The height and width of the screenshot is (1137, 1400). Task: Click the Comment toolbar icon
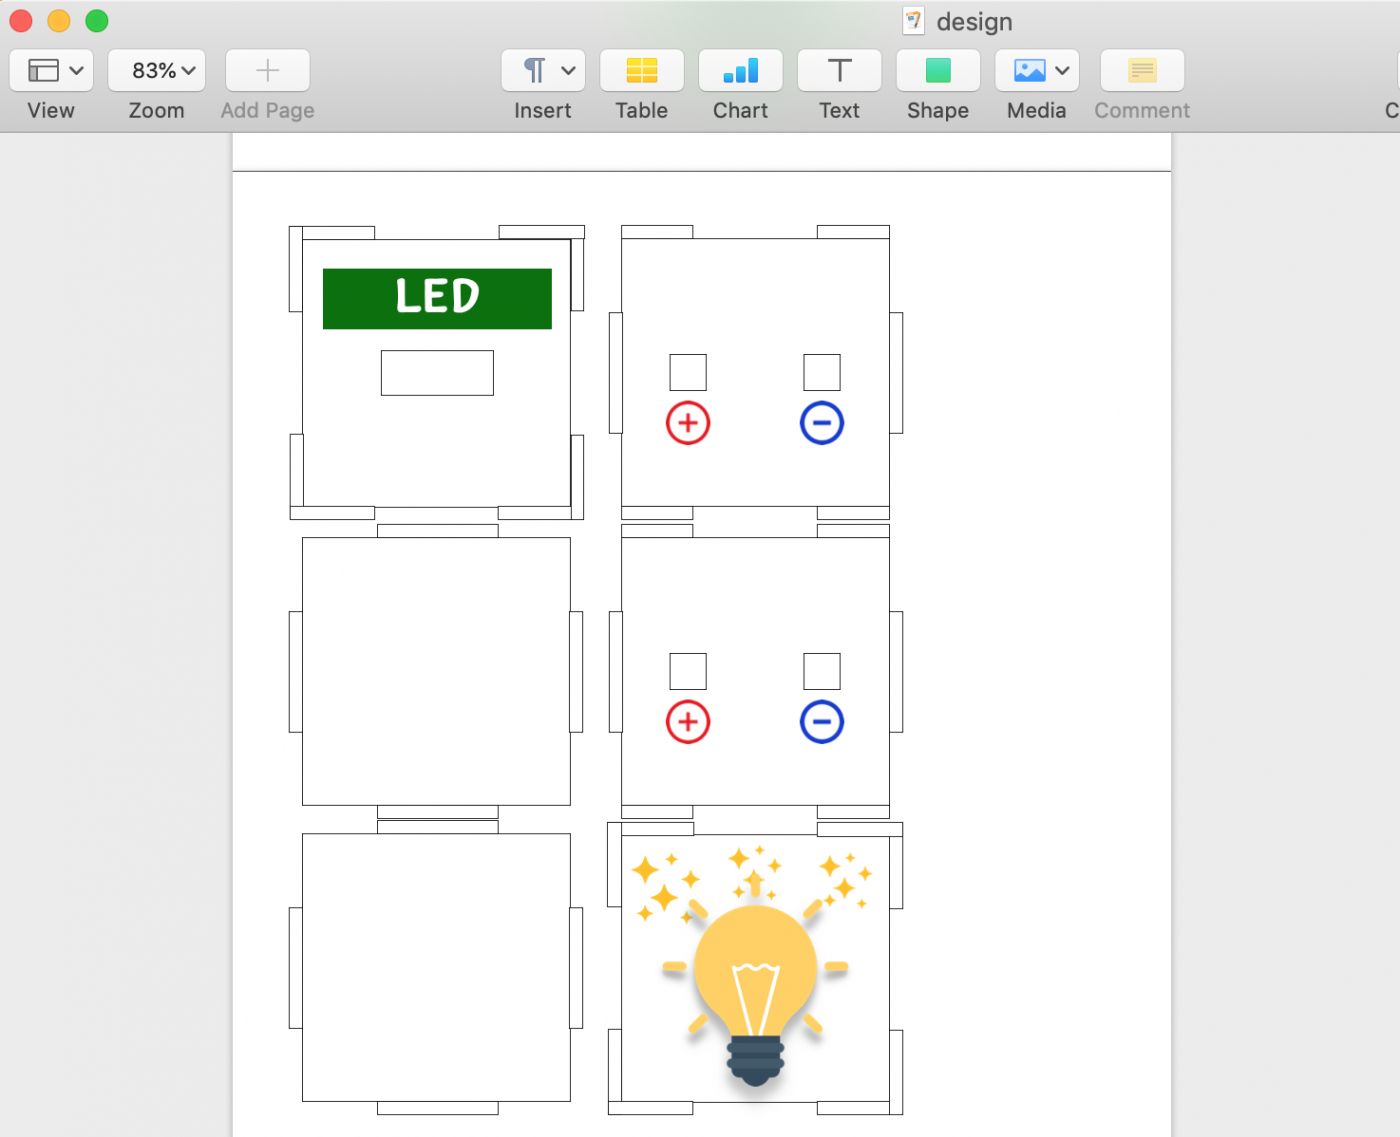point(1141,70)
